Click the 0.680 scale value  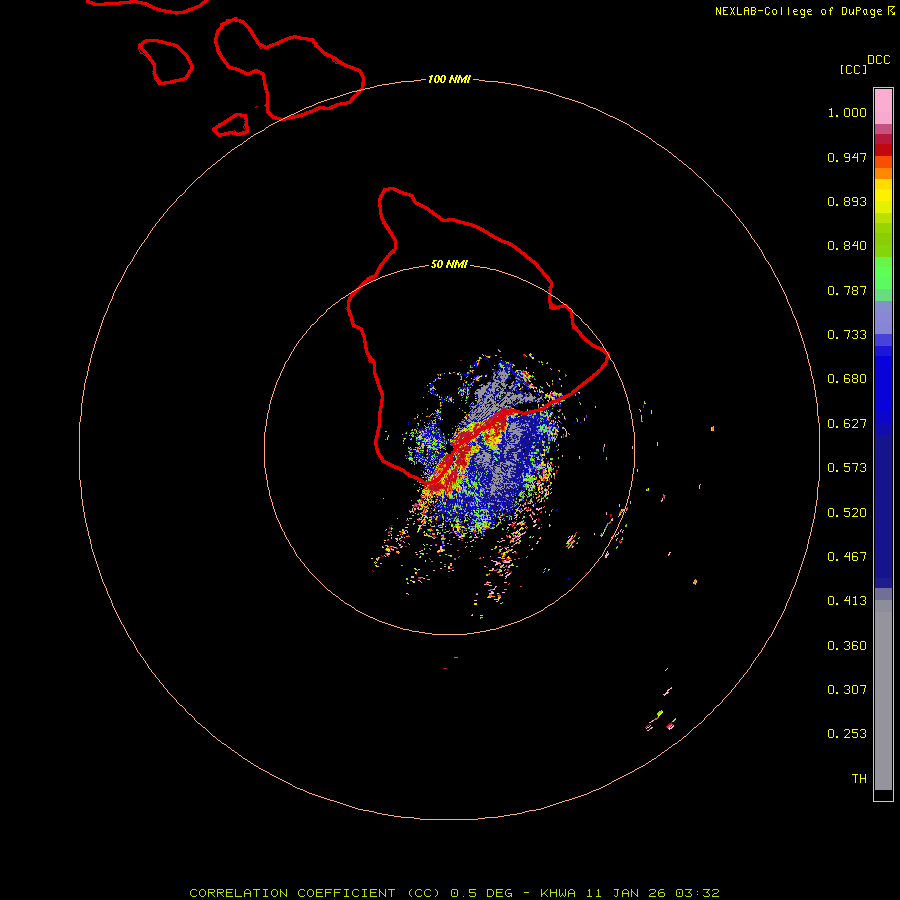coord(847,379)
